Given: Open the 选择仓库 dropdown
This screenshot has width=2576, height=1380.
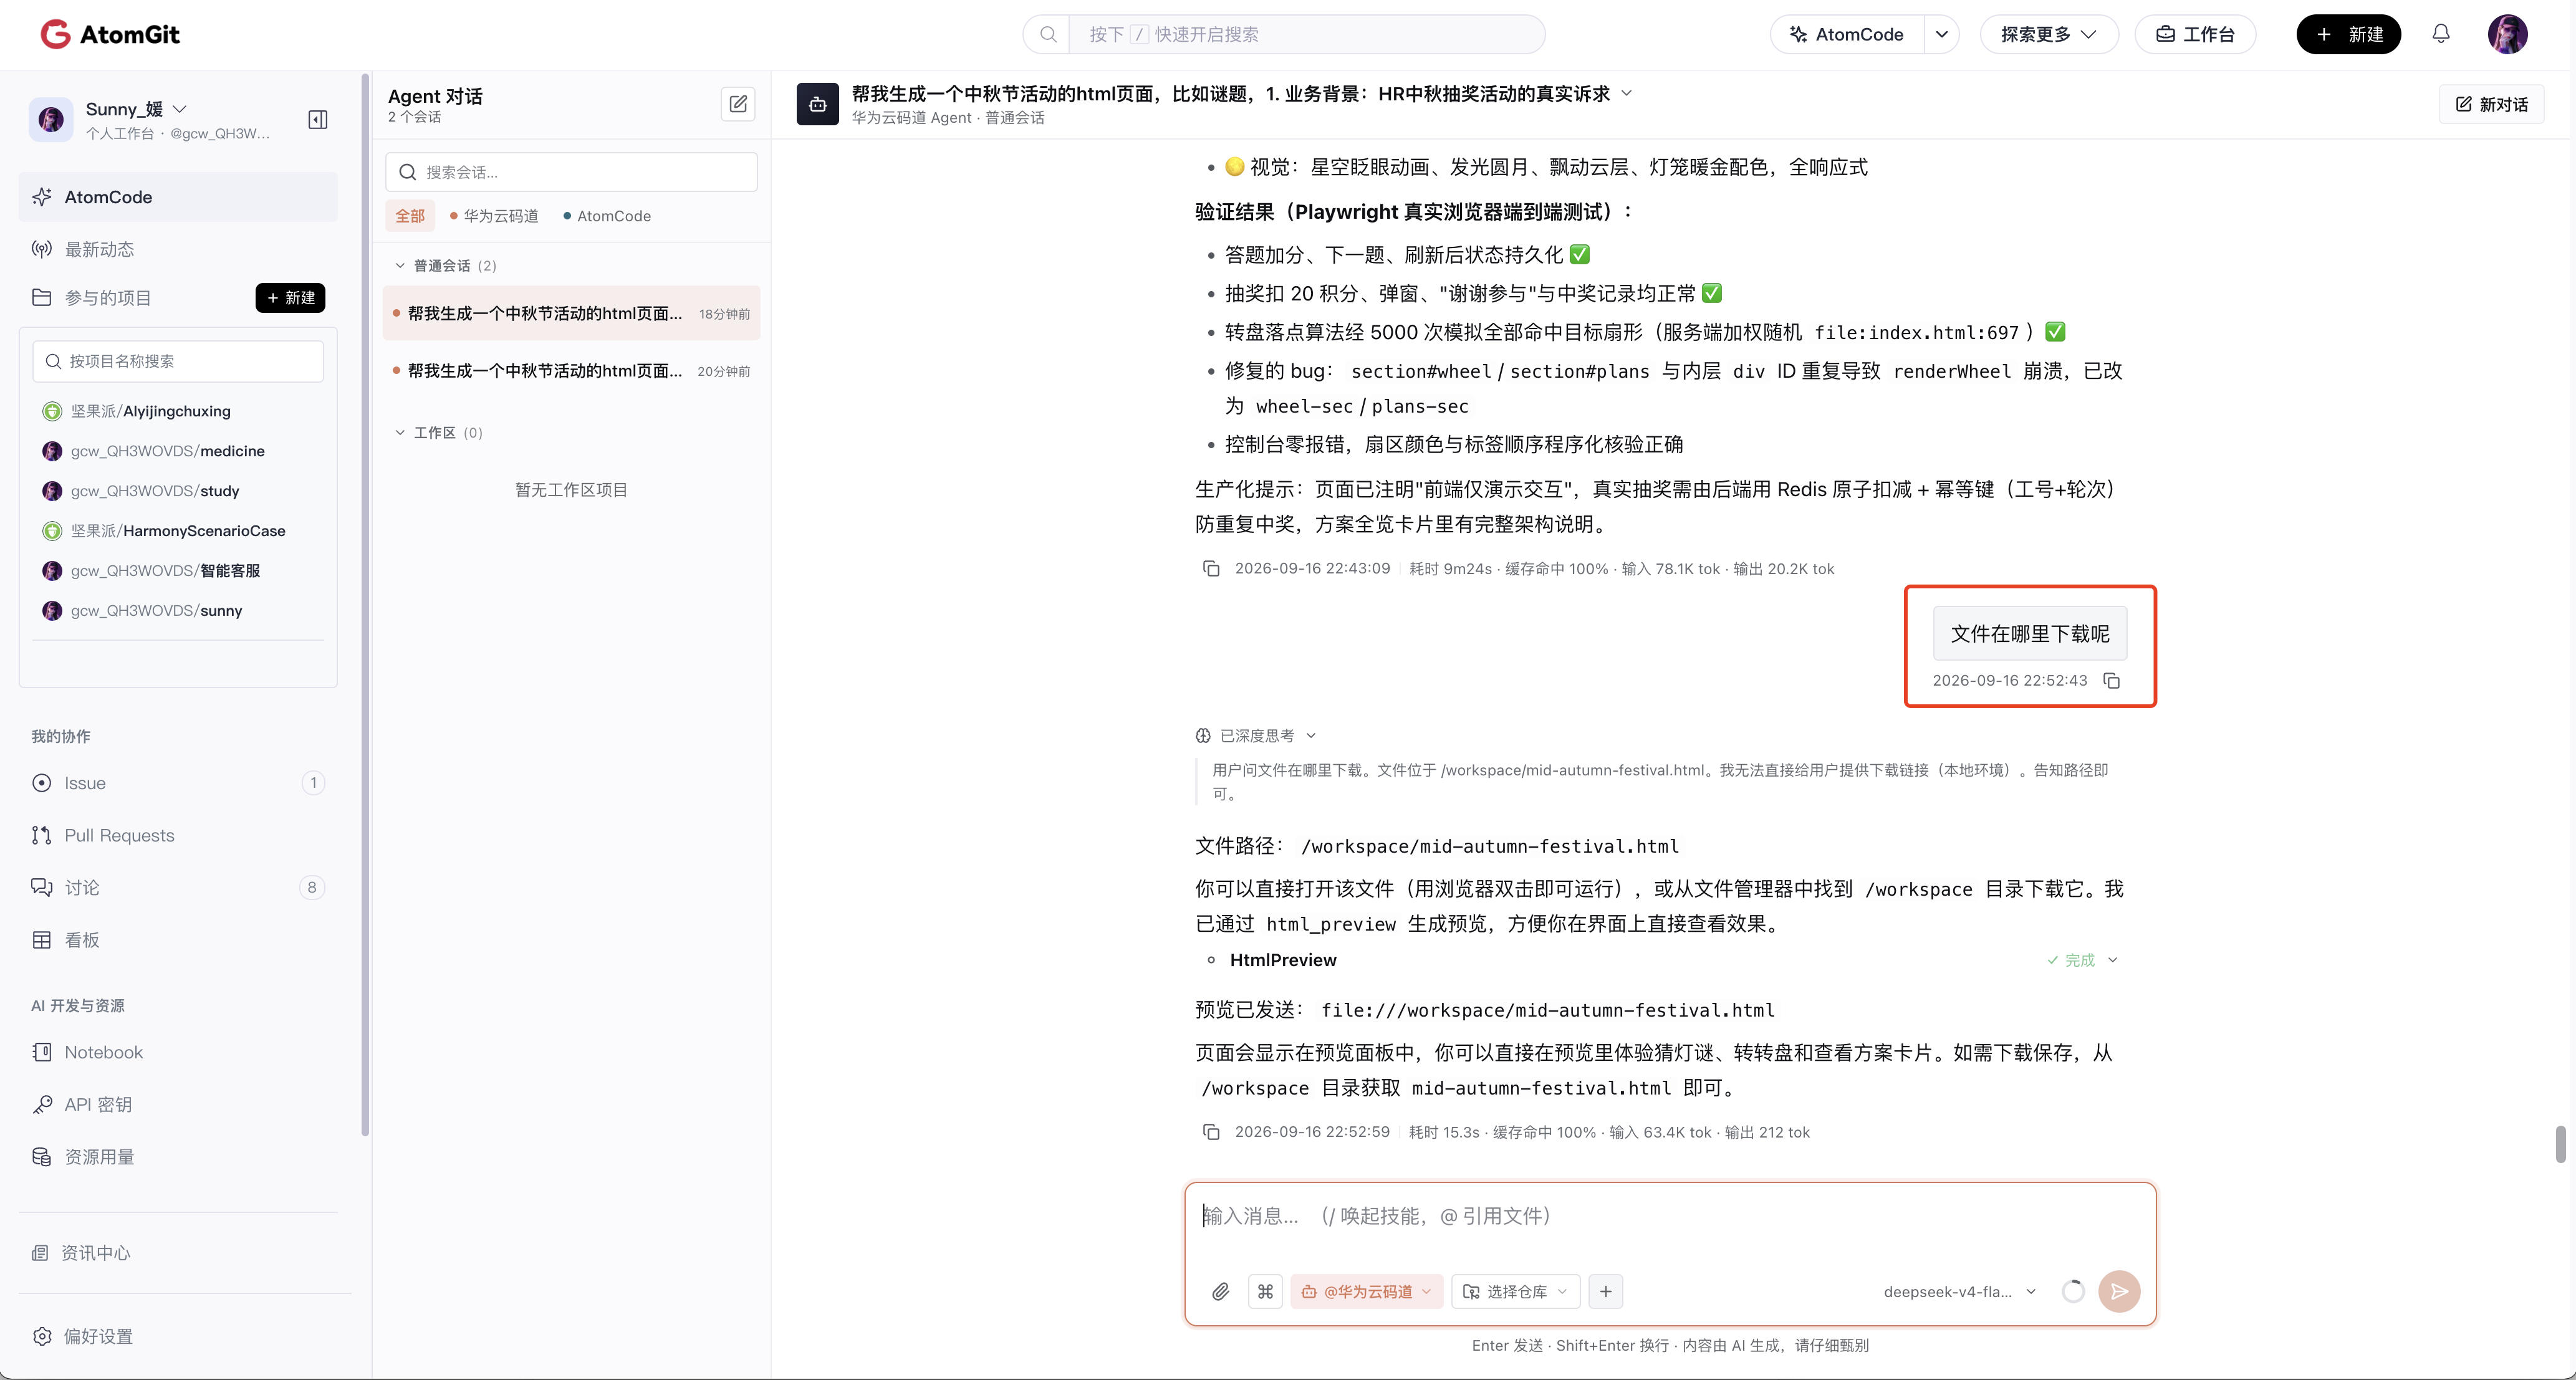Looking at the screenshot, I should click(x=1515, y=1291).
